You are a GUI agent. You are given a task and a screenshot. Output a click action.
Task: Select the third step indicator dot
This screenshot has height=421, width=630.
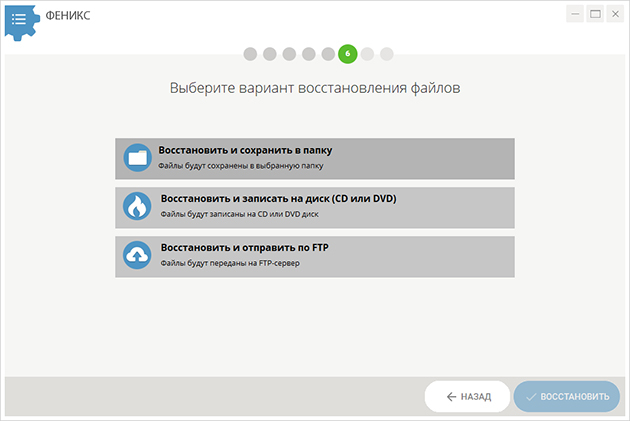point(289,54)
